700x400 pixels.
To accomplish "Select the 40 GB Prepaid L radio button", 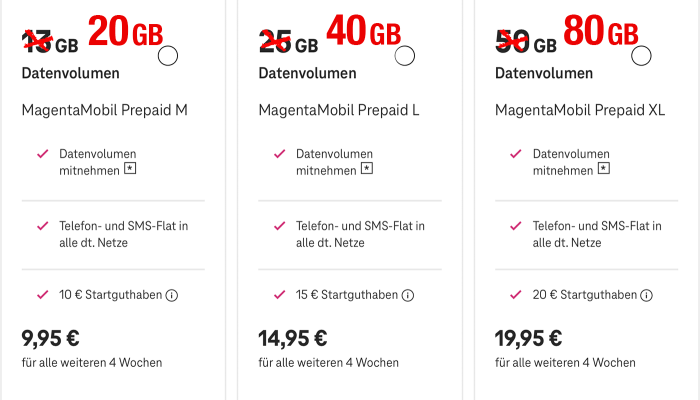I will pyautogui.click(x=405, y=56).
